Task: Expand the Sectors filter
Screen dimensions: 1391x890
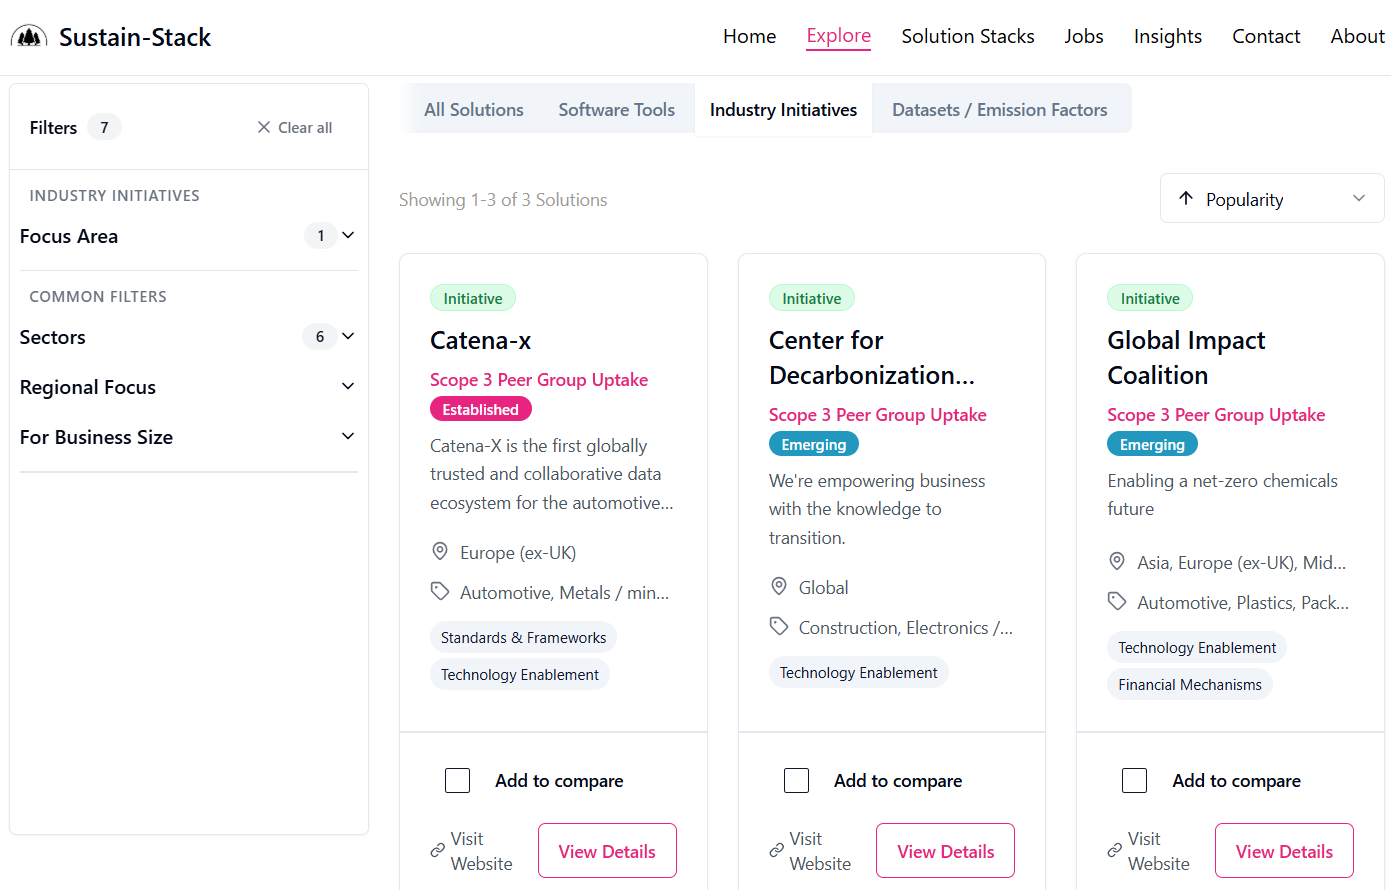Action: 188,337
